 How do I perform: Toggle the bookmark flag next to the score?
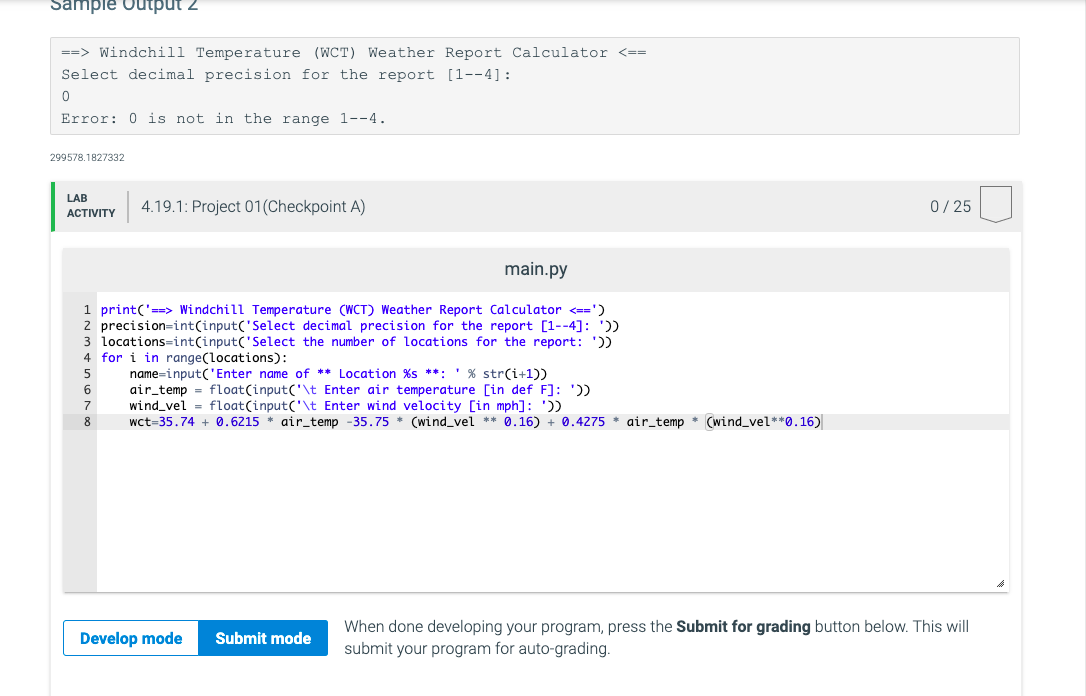tap(996, 205)
